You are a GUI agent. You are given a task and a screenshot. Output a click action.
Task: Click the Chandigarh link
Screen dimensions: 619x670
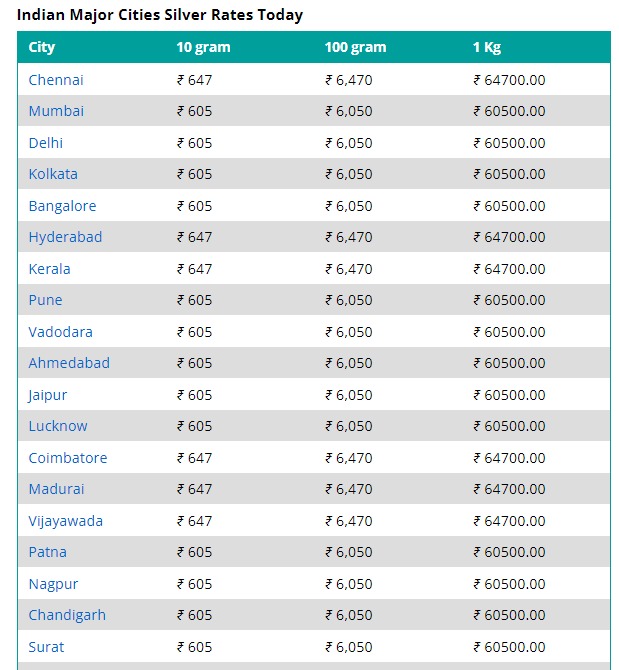[67, 615]
